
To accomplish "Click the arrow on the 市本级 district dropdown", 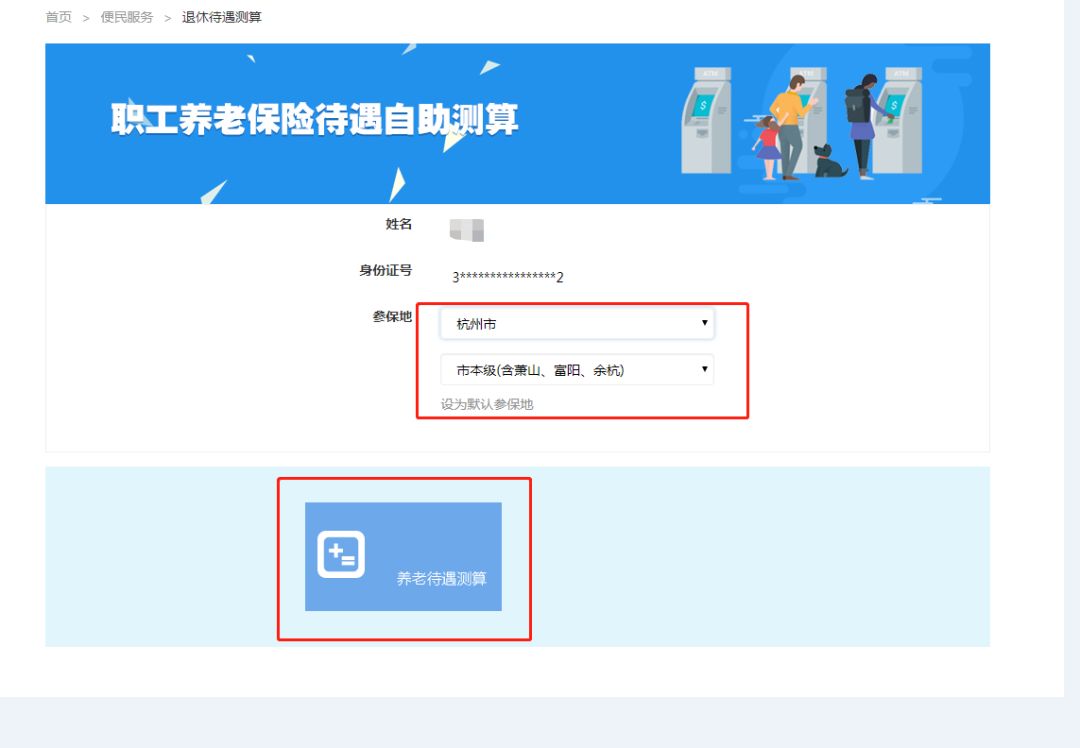I will (x=704, y=369).
